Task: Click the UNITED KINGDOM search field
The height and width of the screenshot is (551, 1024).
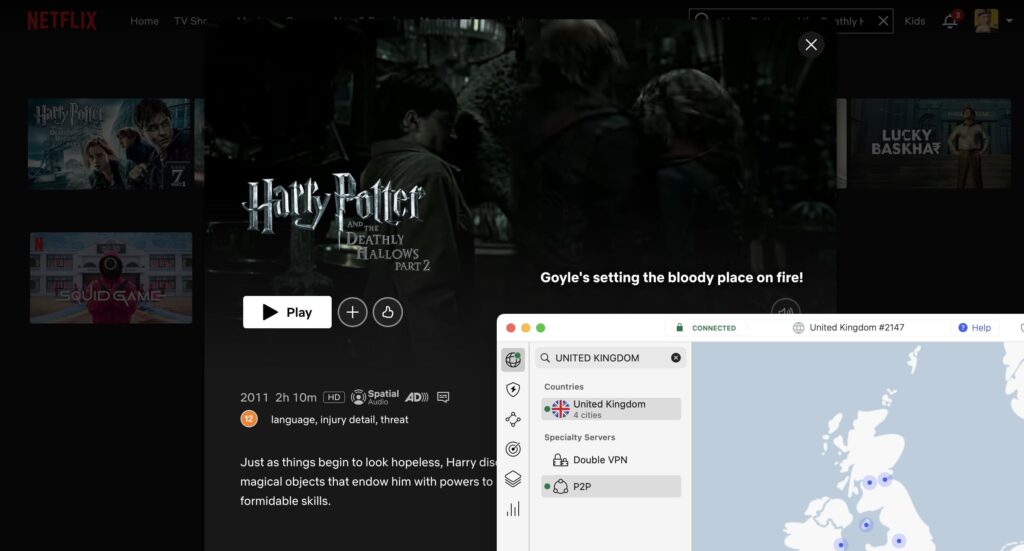Action: click(611, 358)
